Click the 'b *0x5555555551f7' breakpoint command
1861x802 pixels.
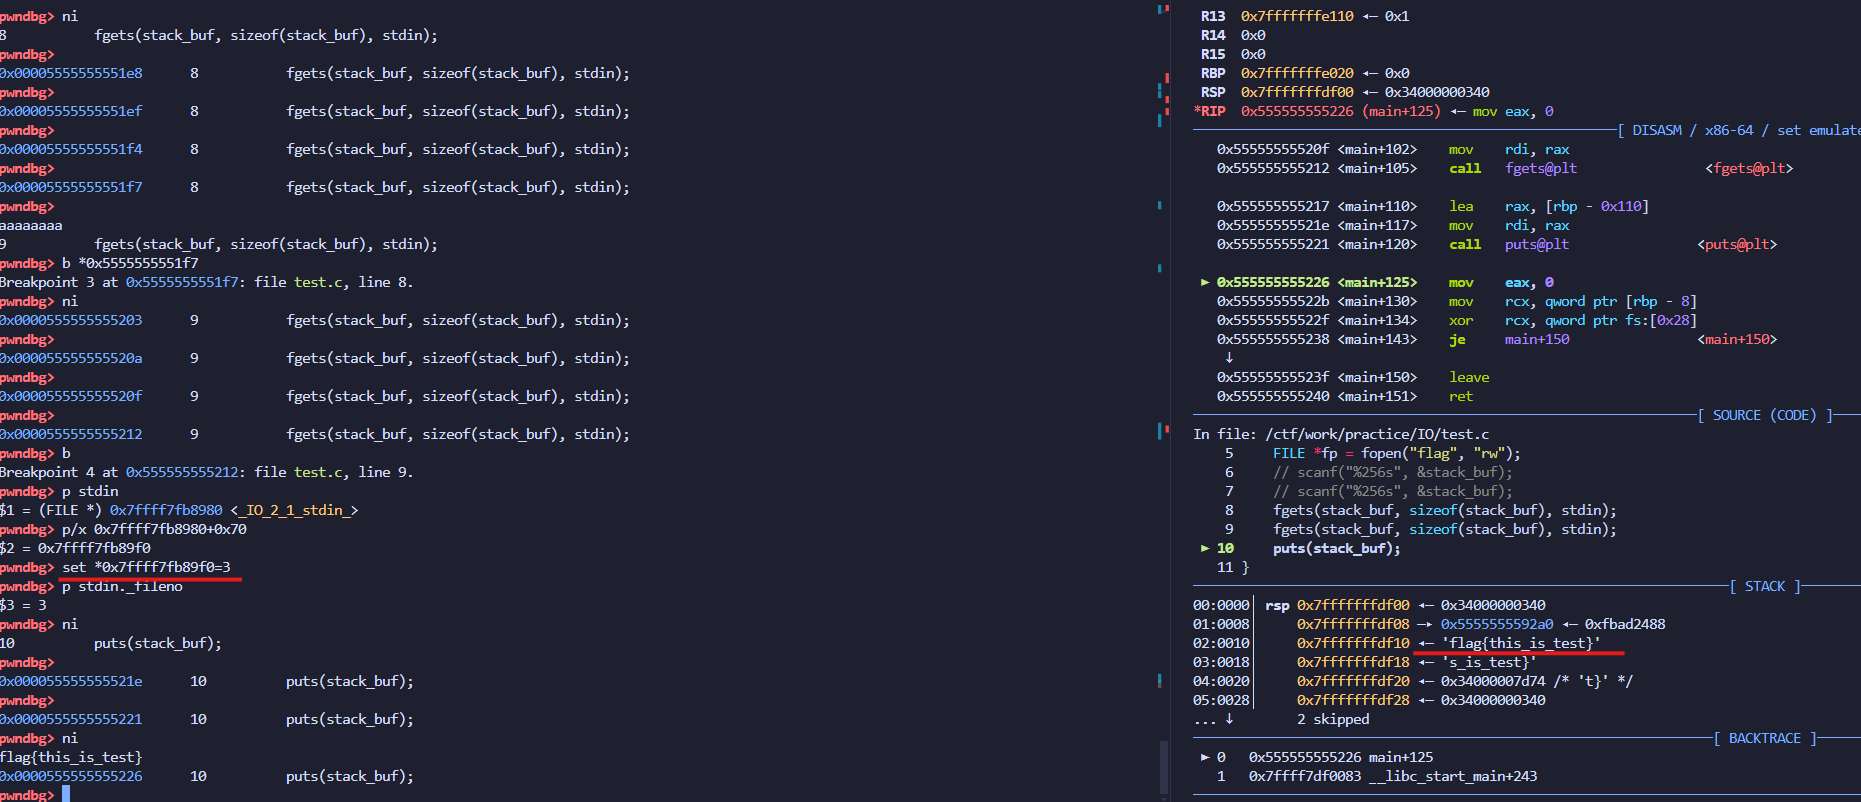pos(130,263)
